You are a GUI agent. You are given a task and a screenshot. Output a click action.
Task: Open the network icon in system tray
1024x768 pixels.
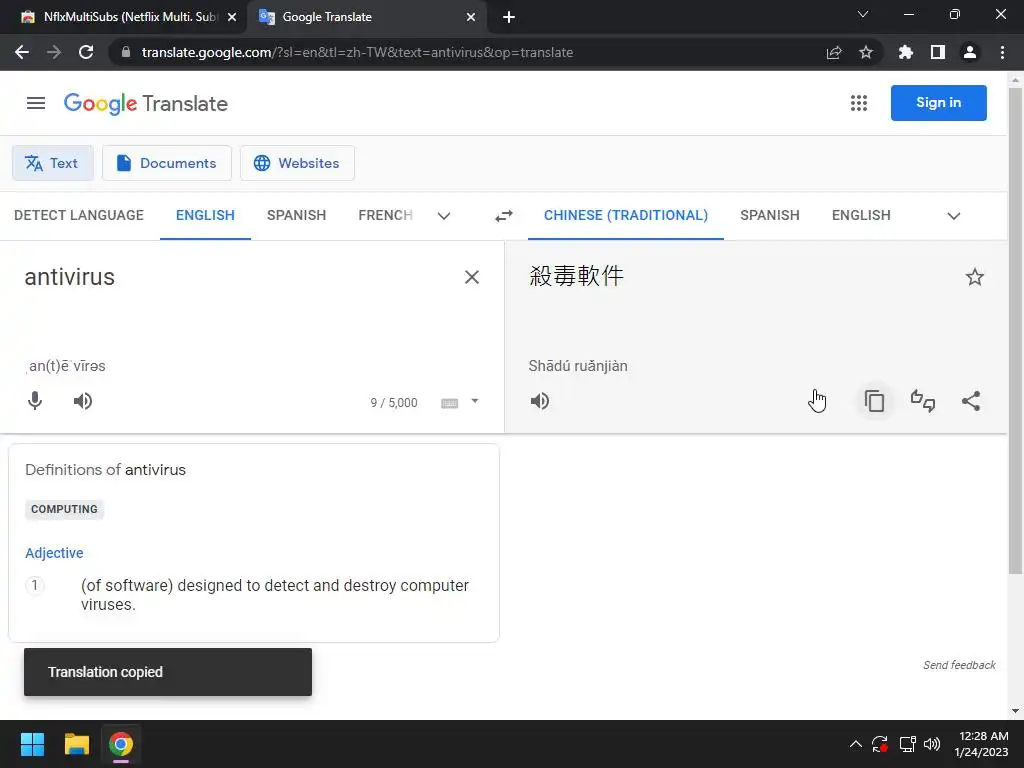(907, 744)
